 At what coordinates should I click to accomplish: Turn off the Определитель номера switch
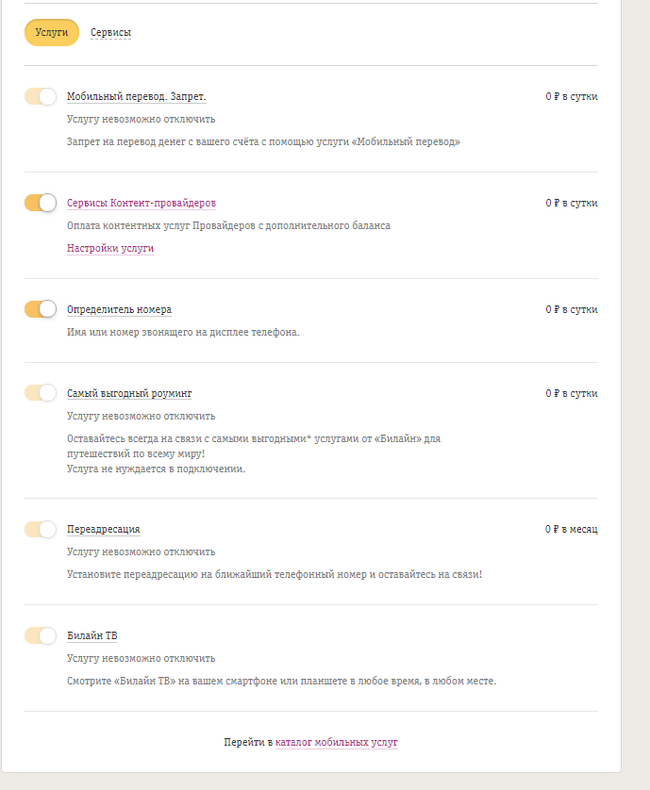pos(41,309)
